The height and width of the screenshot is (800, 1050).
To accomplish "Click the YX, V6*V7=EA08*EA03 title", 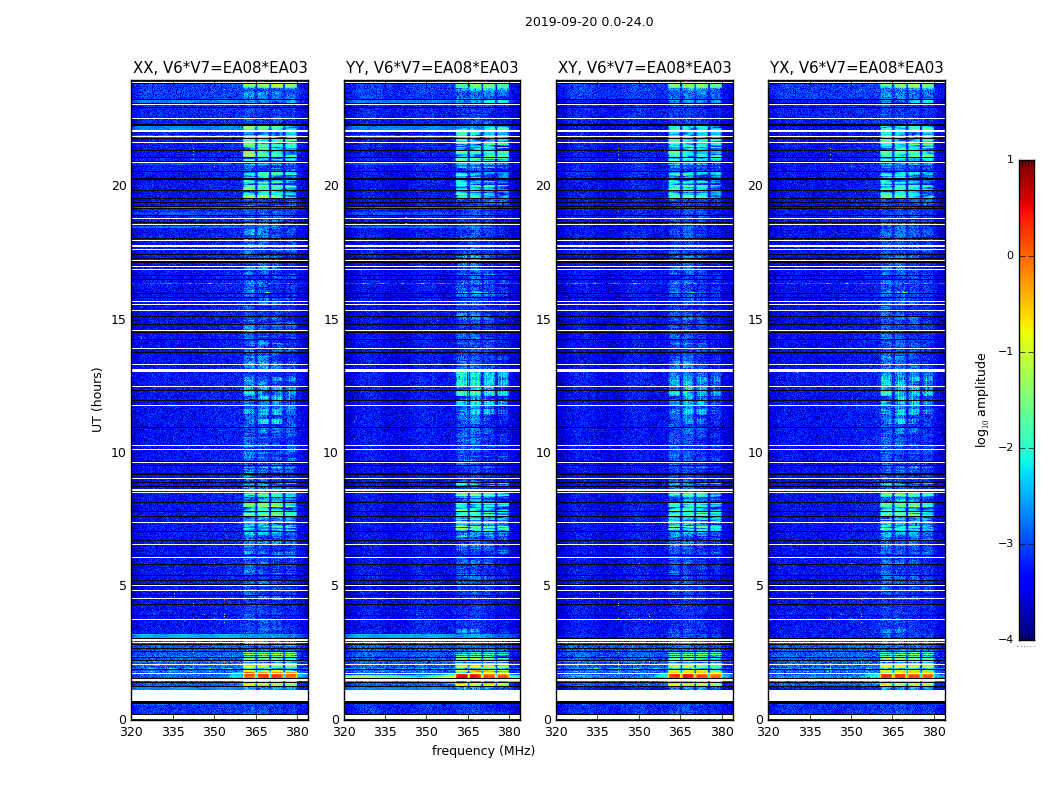I will click(856, 68).
